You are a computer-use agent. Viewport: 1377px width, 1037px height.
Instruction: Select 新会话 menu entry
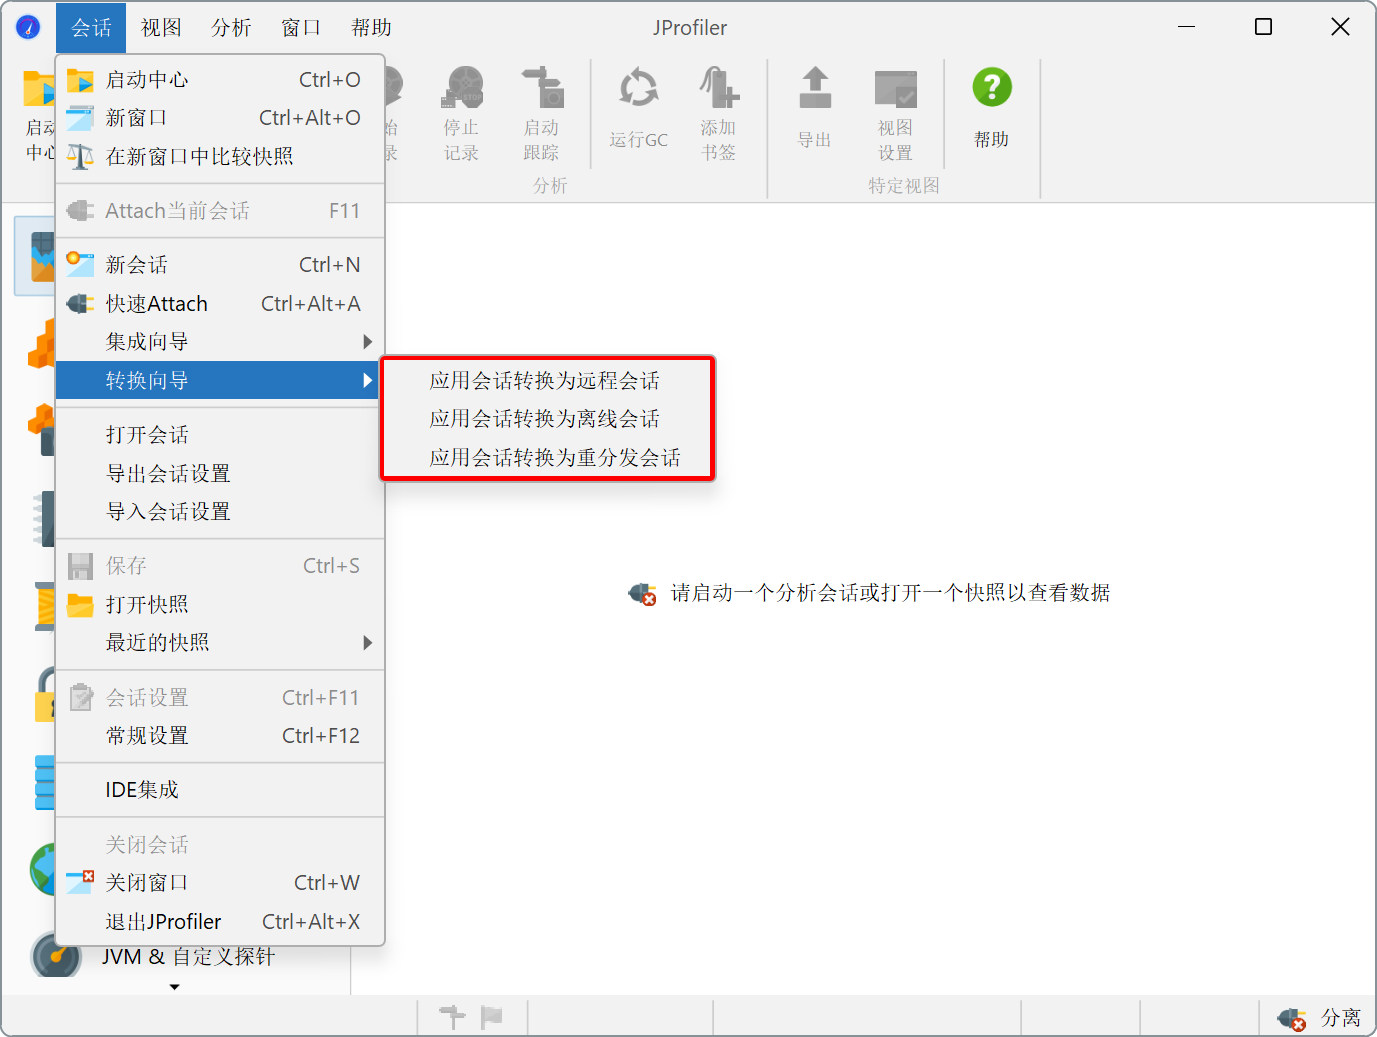pos(220,265)
